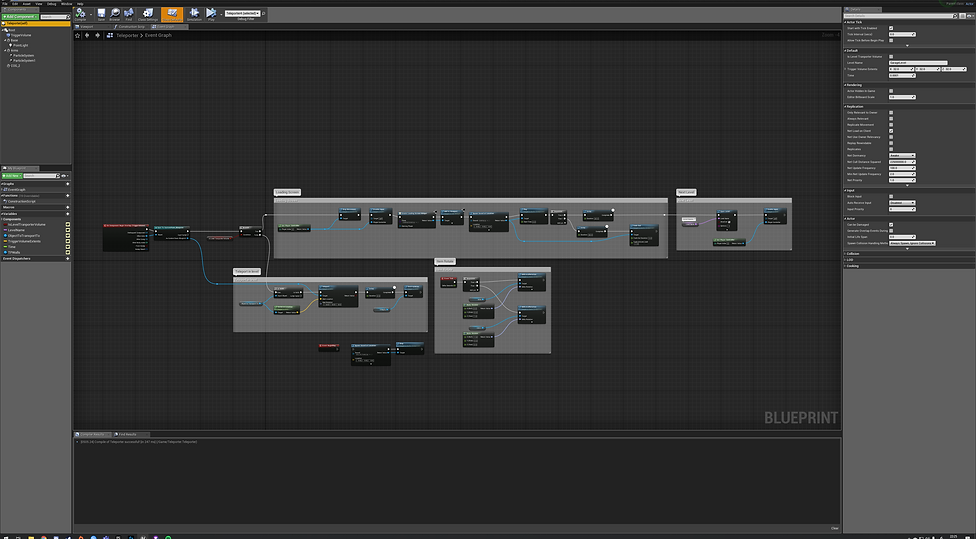Open the Debug menu
Screen dimensions: 976x539
click(x=52, y=4)
